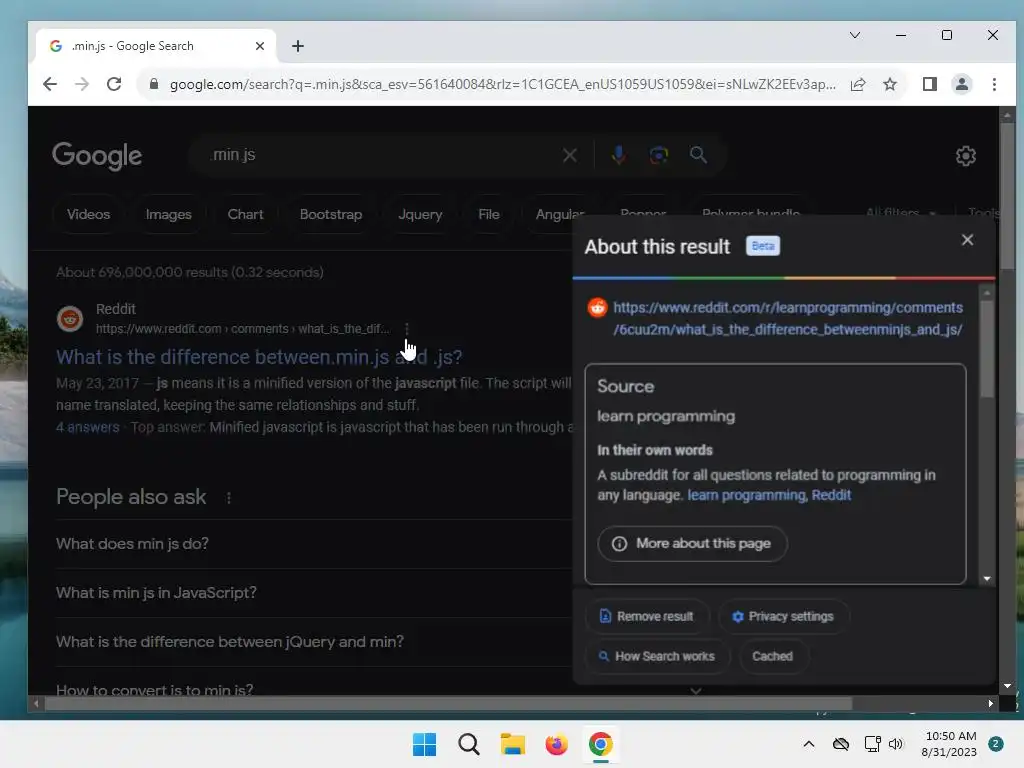Viewport: 1024px width, 768px height.
Task: Filter results by Videos
Action: (88, 214)
